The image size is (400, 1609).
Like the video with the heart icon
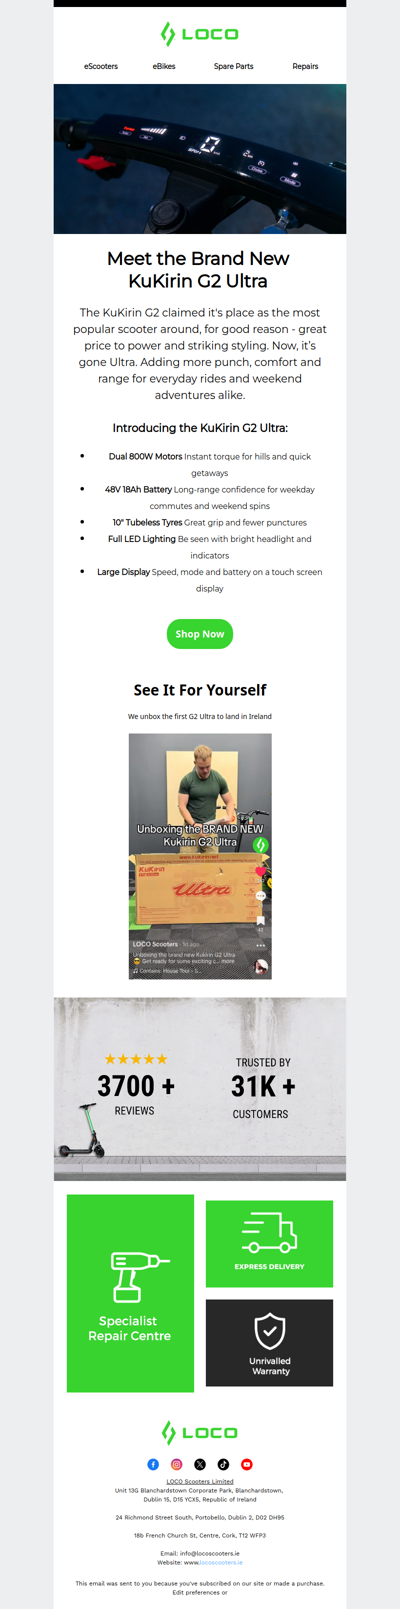point(261,872)
